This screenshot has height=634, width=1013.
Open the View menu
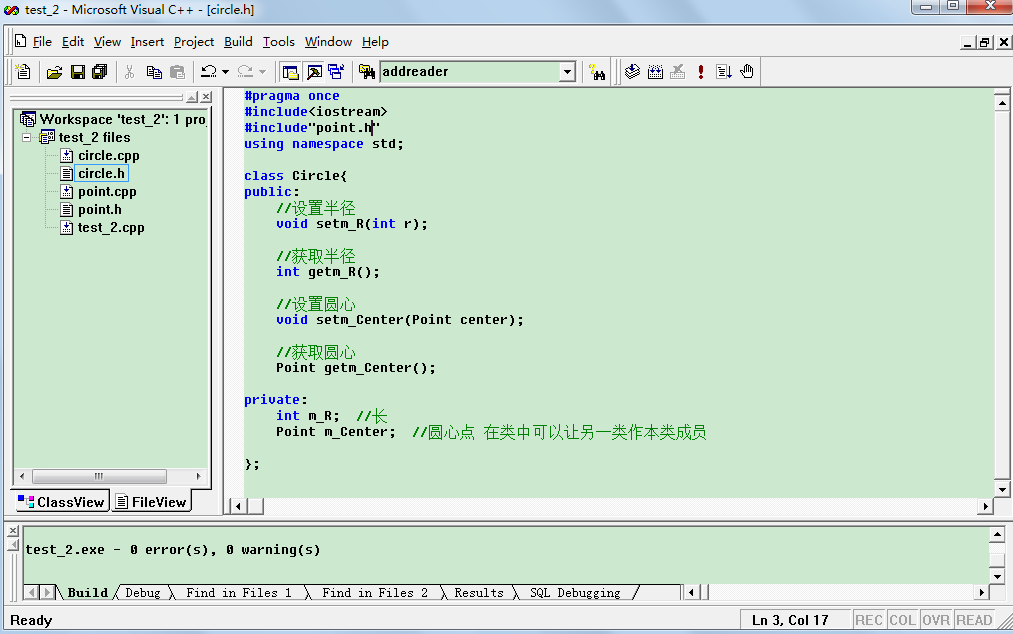107,42
